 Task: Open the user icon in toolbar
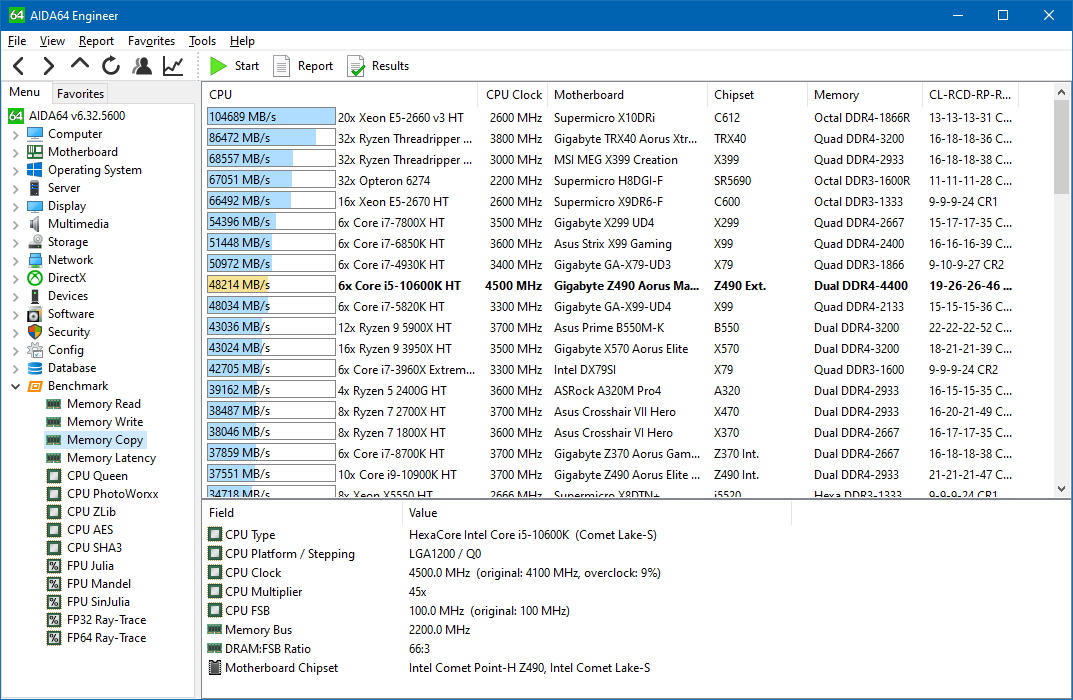tap(142, 66)
